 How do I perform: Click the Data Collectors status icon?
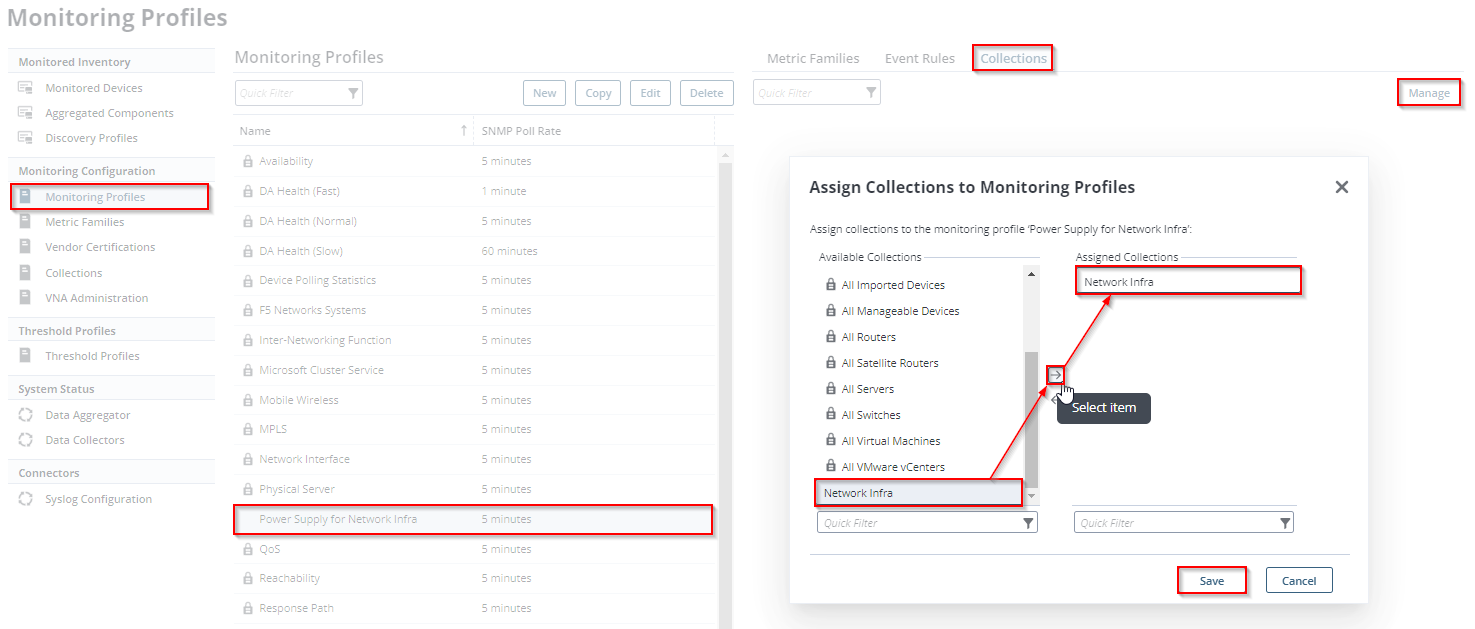[x=26, y=440]
